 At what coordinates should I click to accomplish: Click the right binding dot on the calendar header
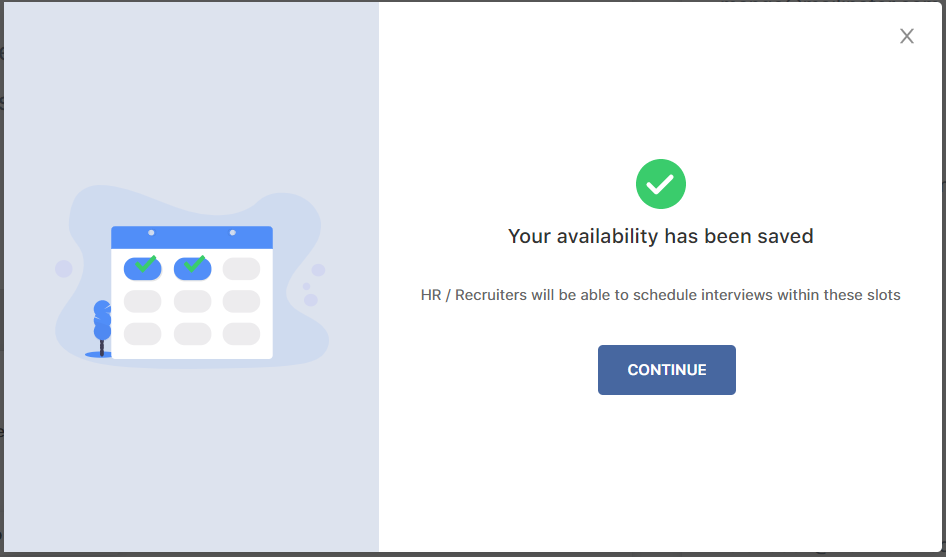[232, 232]
